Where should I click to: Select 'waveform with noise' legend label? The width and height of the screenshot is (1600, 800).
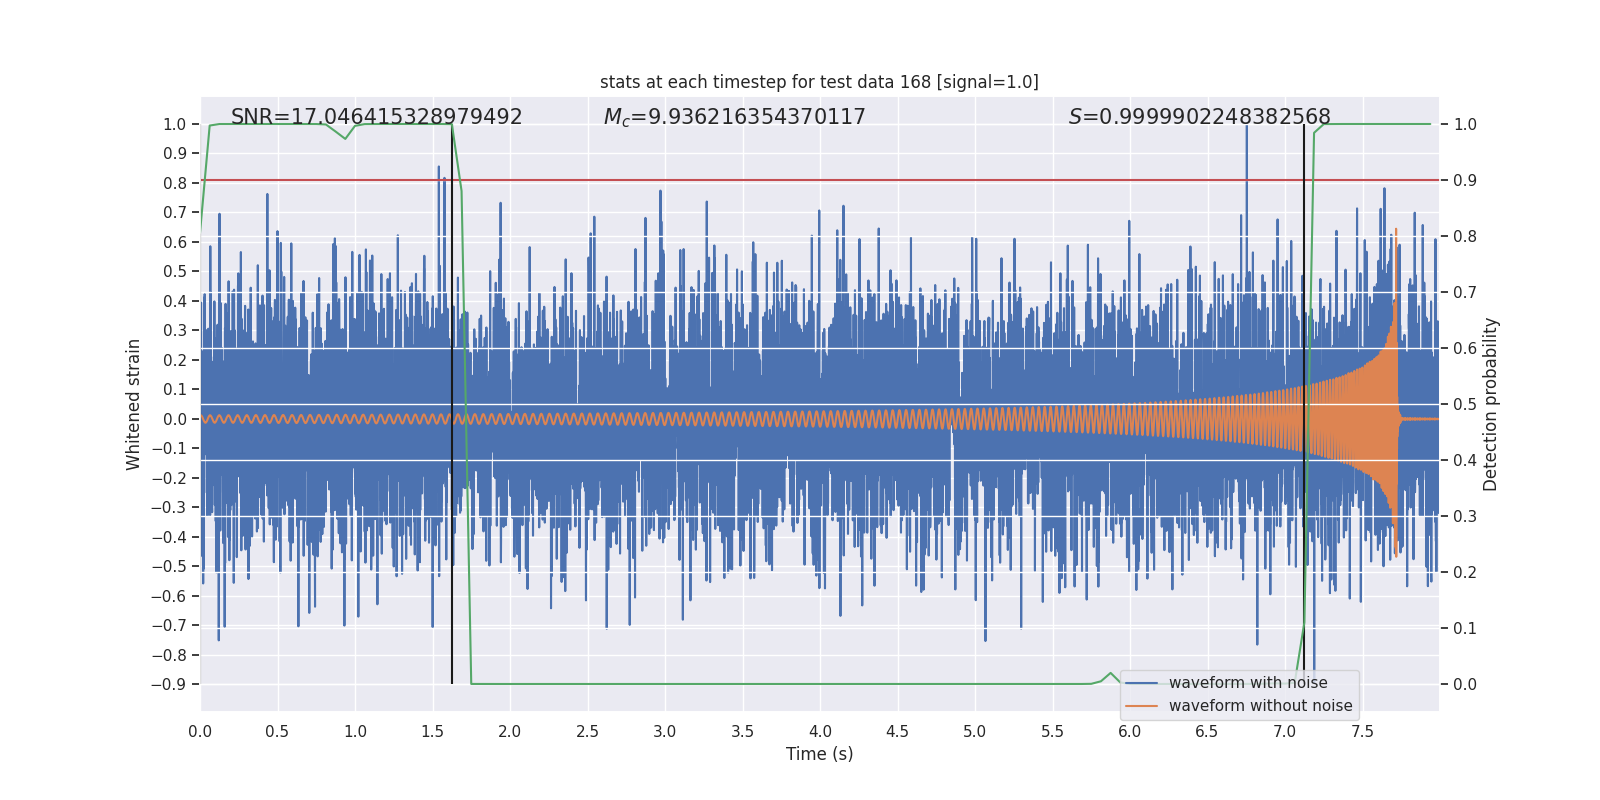(x=1248, y=683)
